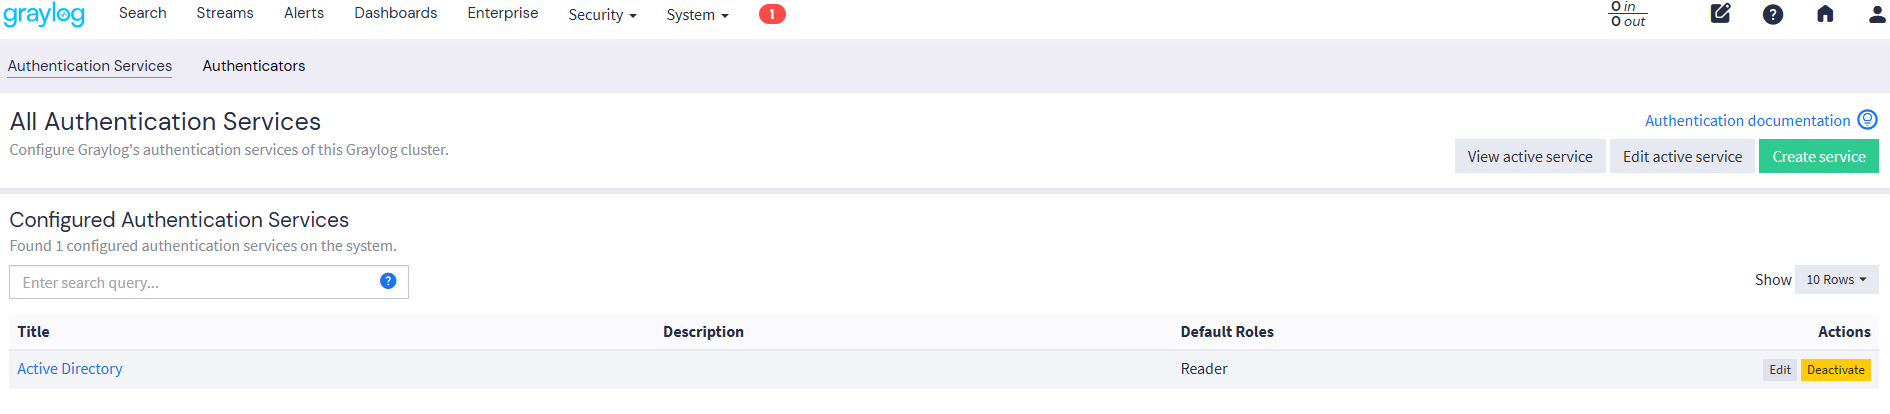Click the authentication documentation support icon
The image size is (1890, 414).
coord(1867,120)
